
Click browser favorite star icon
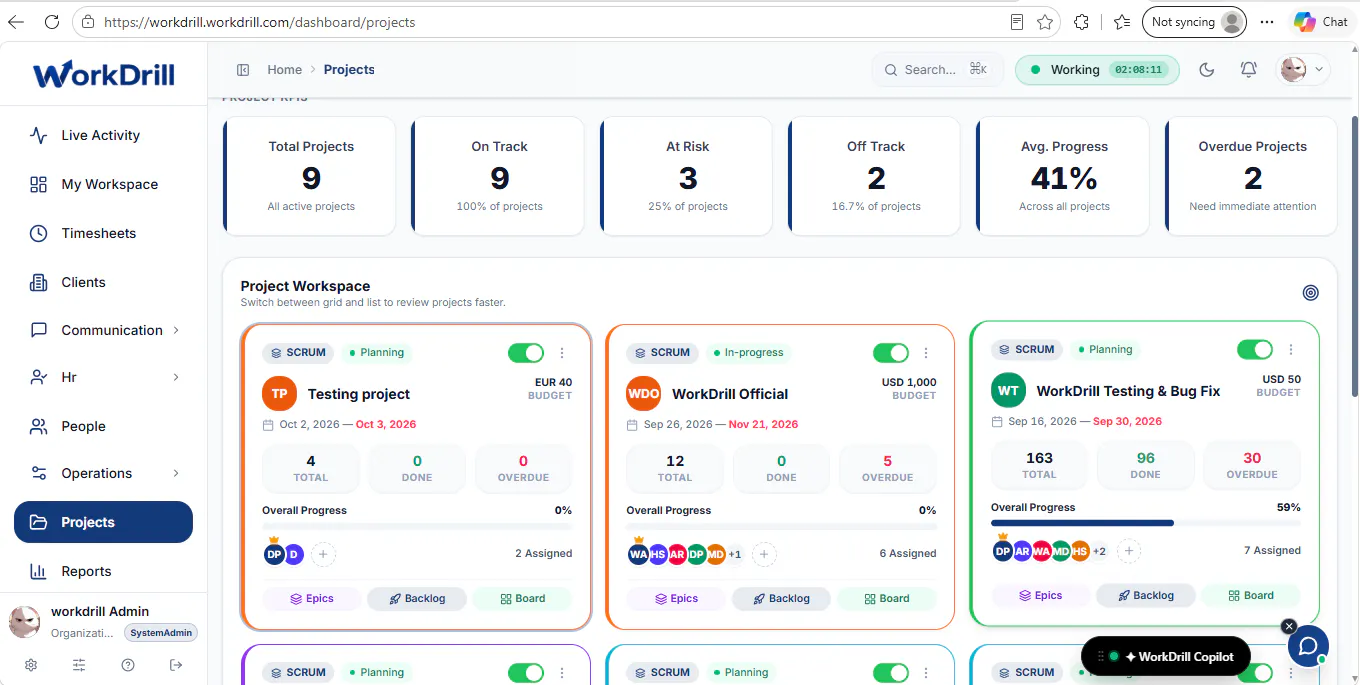point(1045,22)
